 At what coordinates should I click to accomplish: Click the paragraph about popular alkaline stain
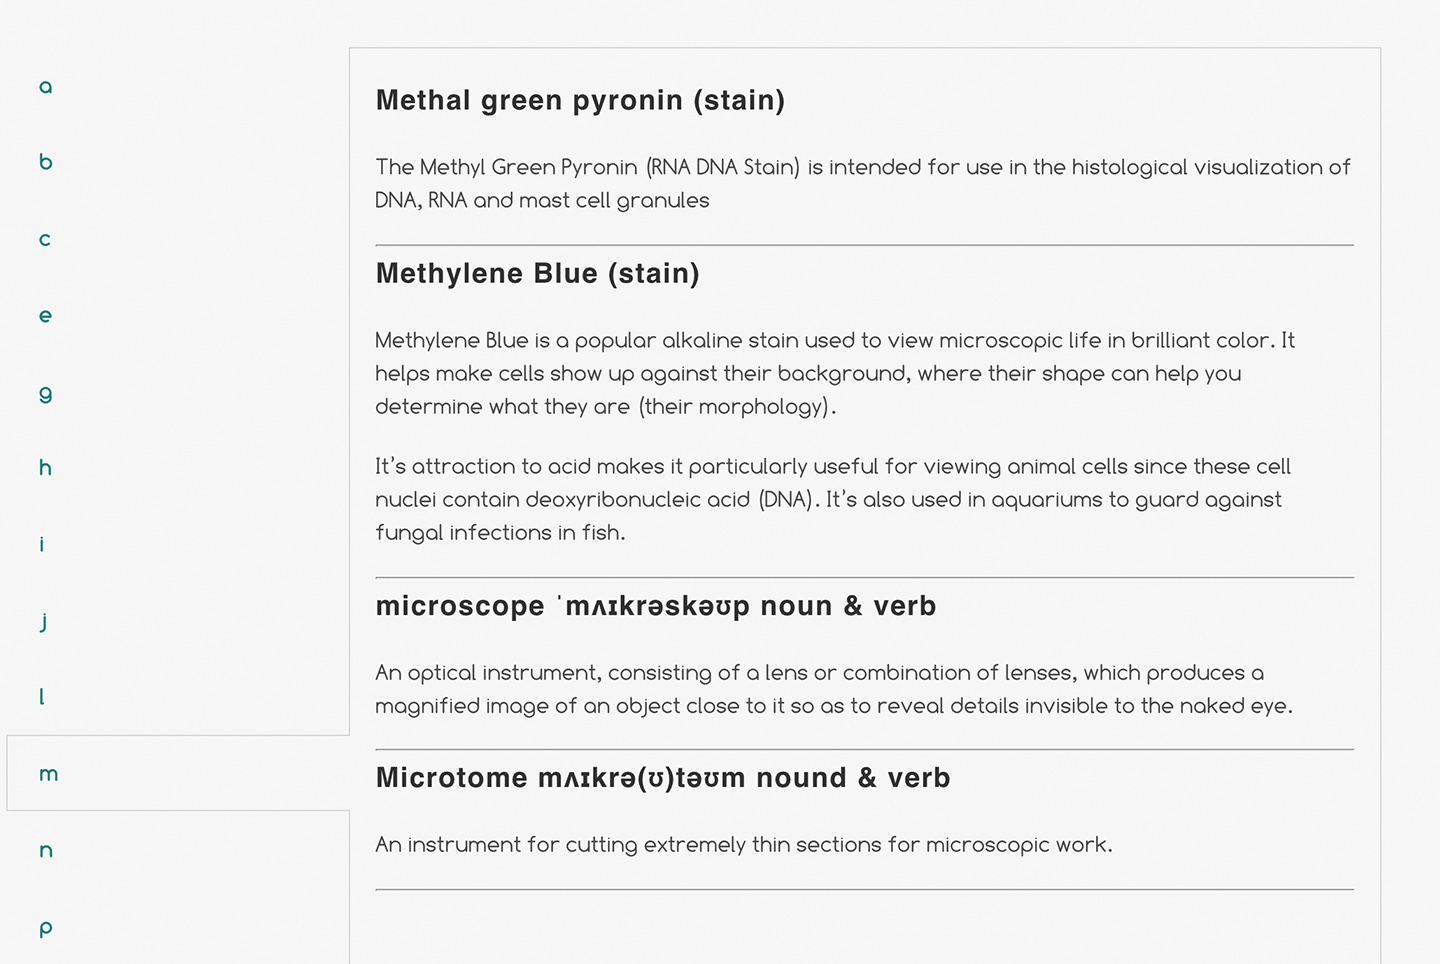point(834,373)
